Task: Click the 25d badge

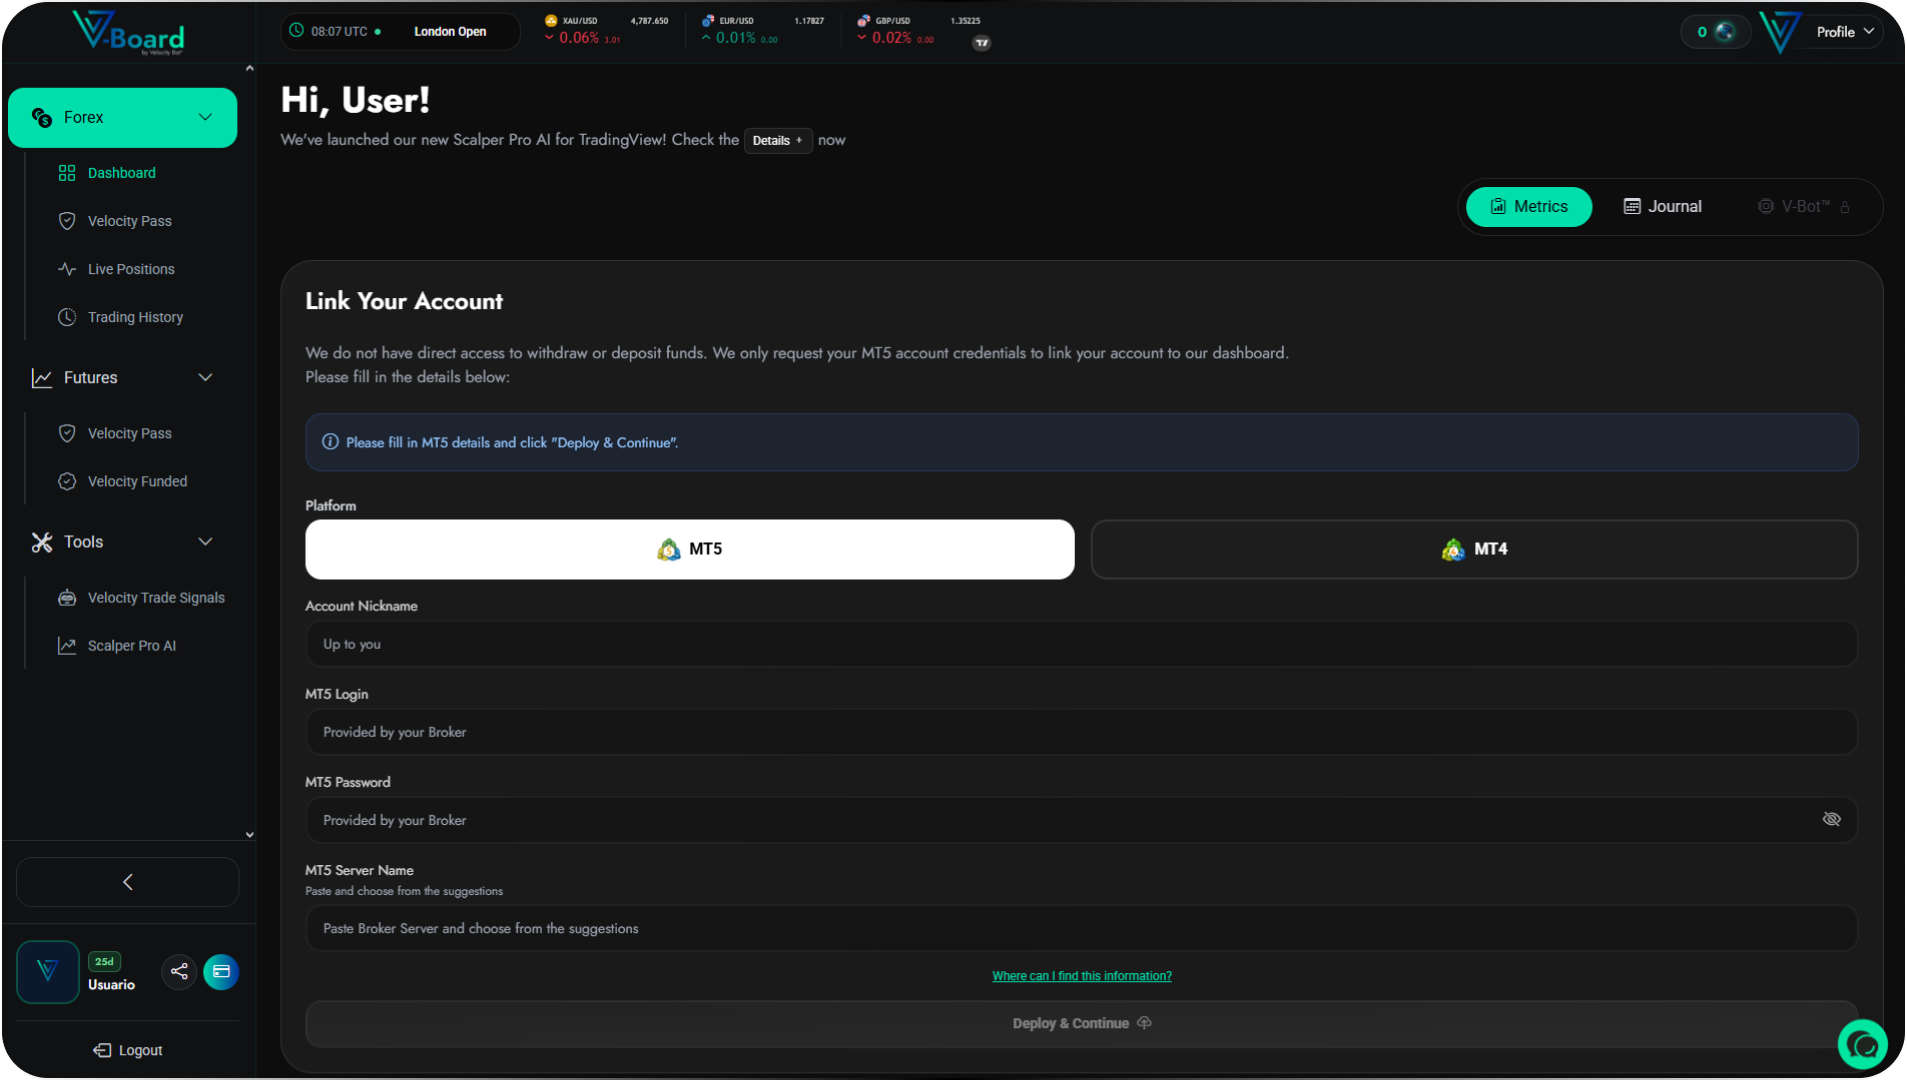Action: pos(104,962)
